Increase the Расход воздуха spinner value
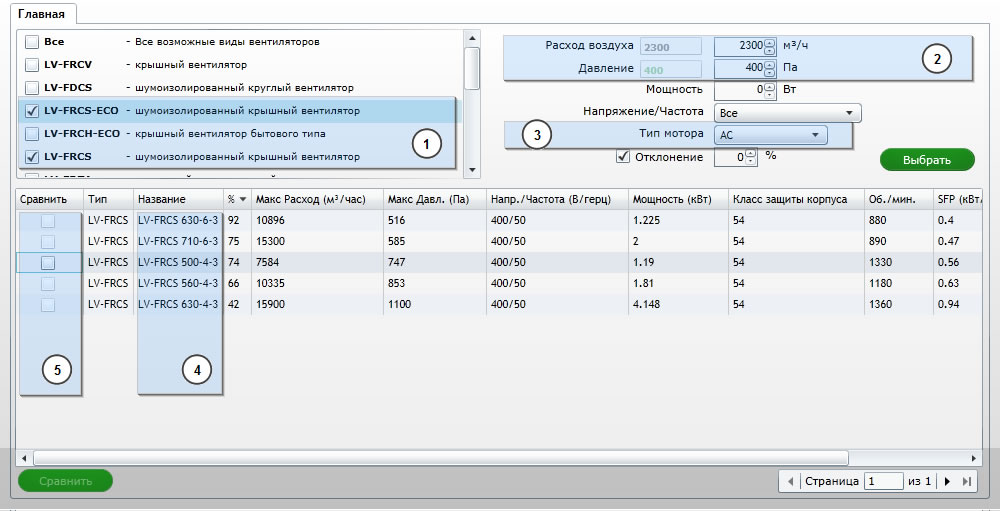Screen dimensions: 1000x511 769,42
